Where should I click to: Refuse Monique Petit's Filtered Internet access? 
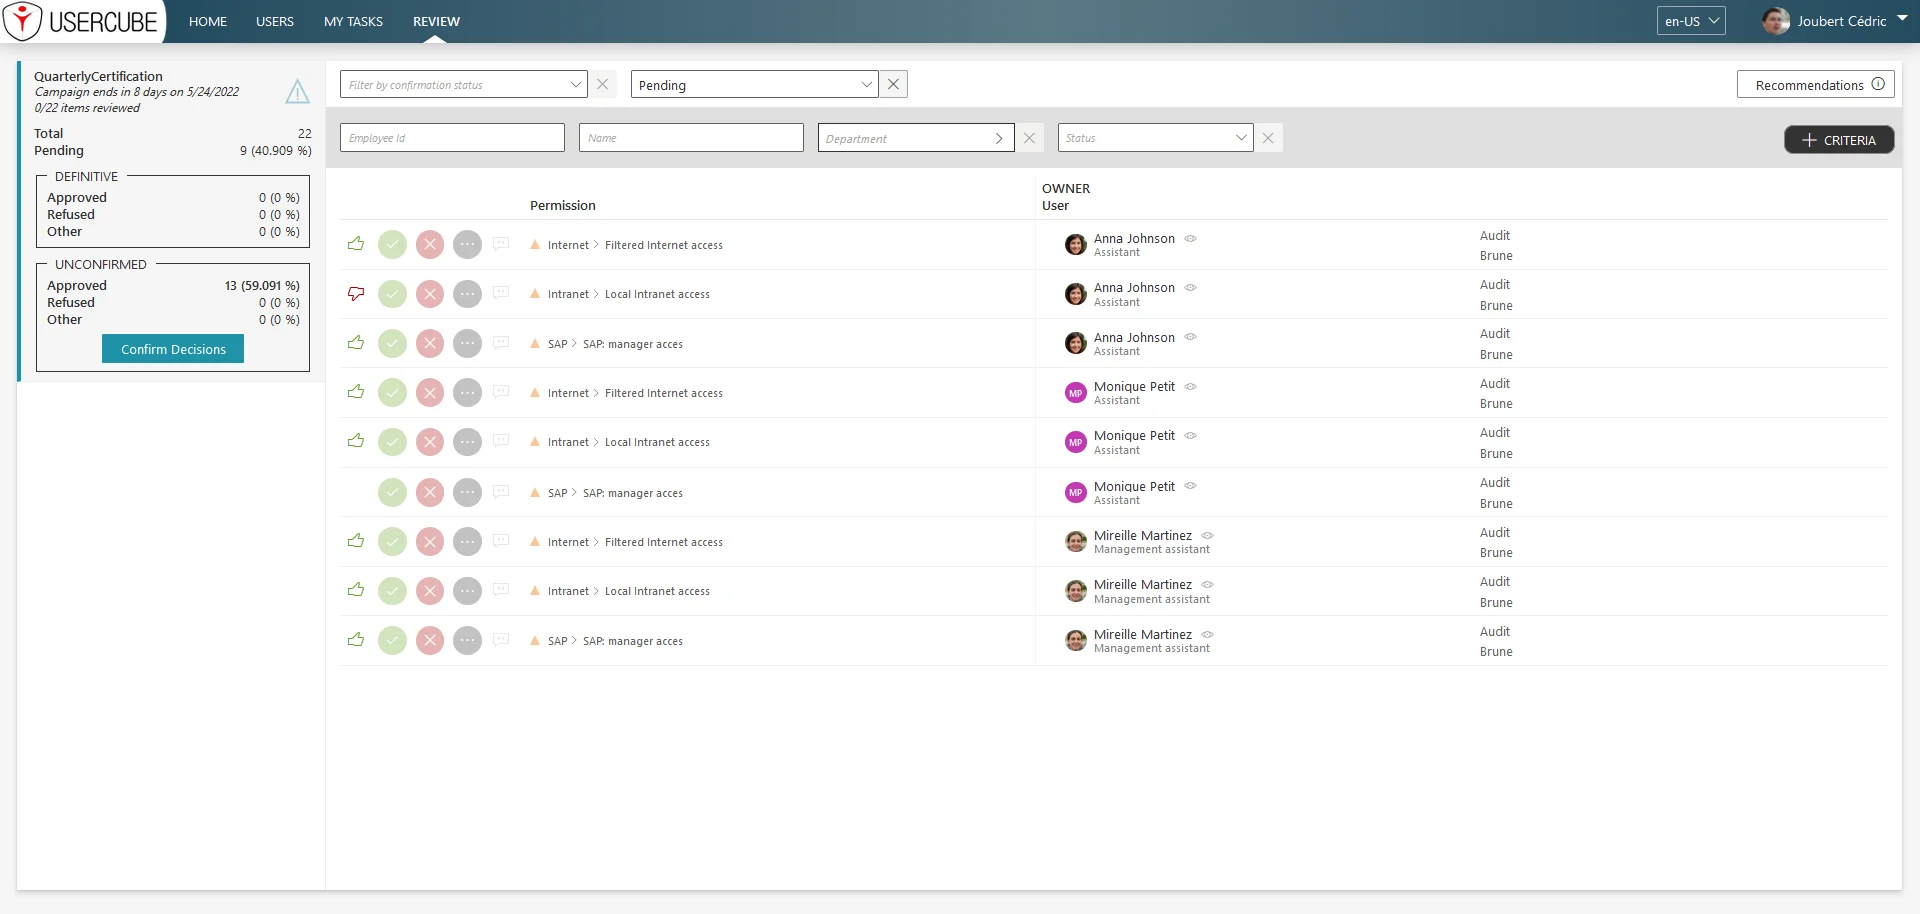(430, 393)
